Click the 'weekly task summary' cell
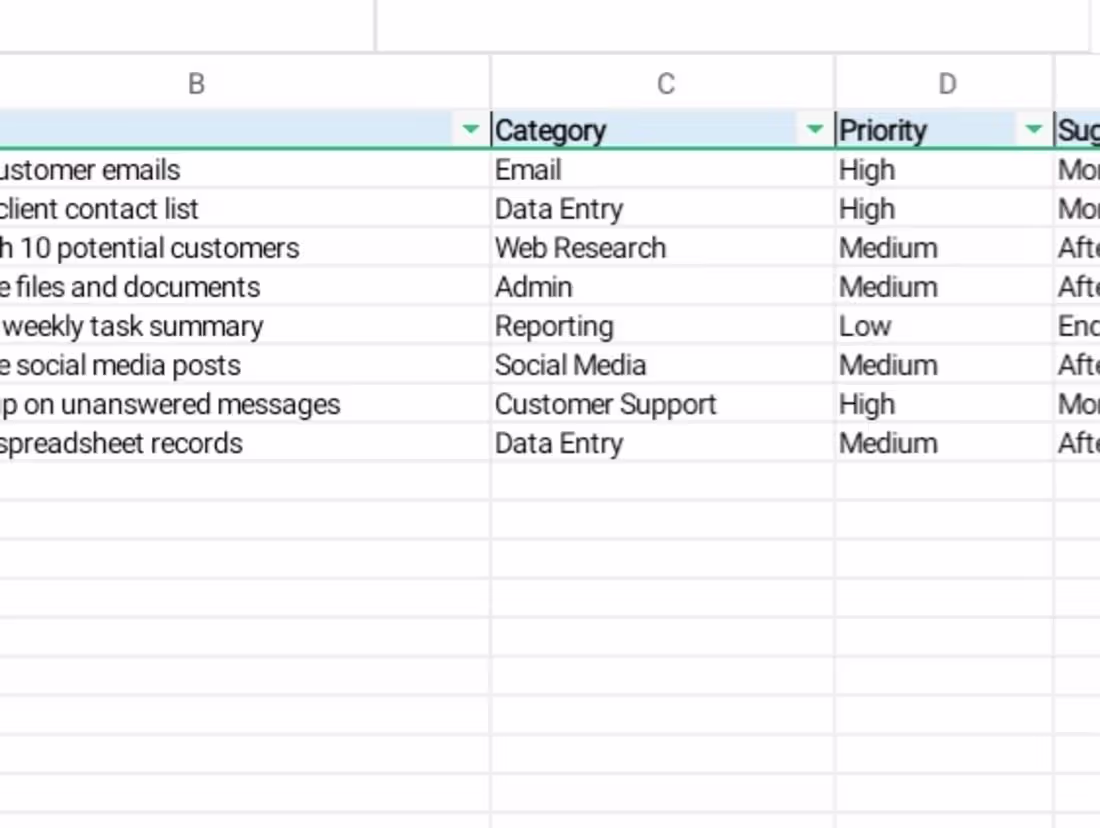This screenshot has width=1100, height=828. pos(245,326)
